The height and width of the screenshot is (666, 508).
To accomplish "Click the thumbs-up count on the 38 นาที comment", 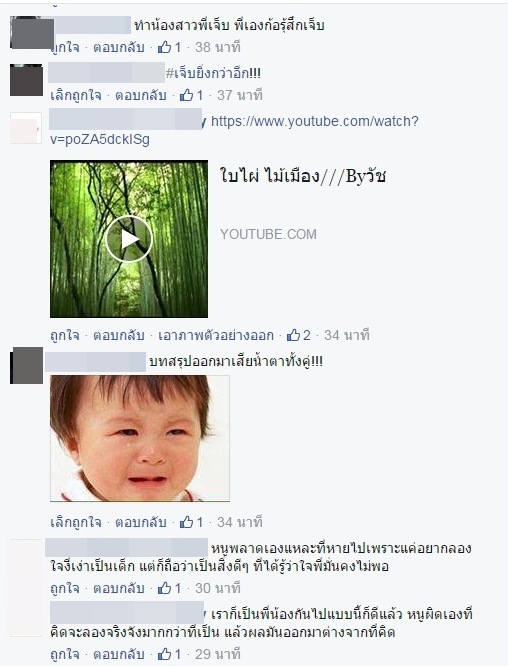I will point(178,47).
